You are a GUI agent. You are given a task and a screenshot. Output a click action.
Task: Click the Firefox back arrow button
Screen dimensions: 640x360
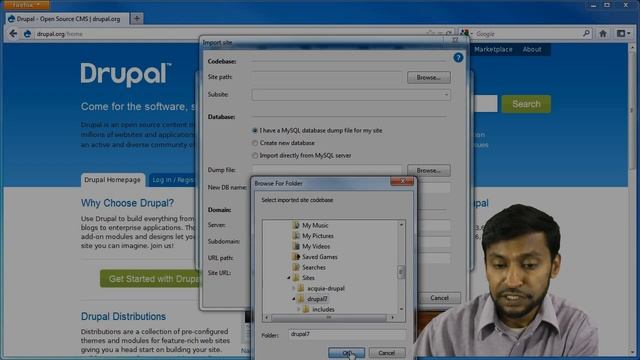pyautogui.click(x=13, y=34)
